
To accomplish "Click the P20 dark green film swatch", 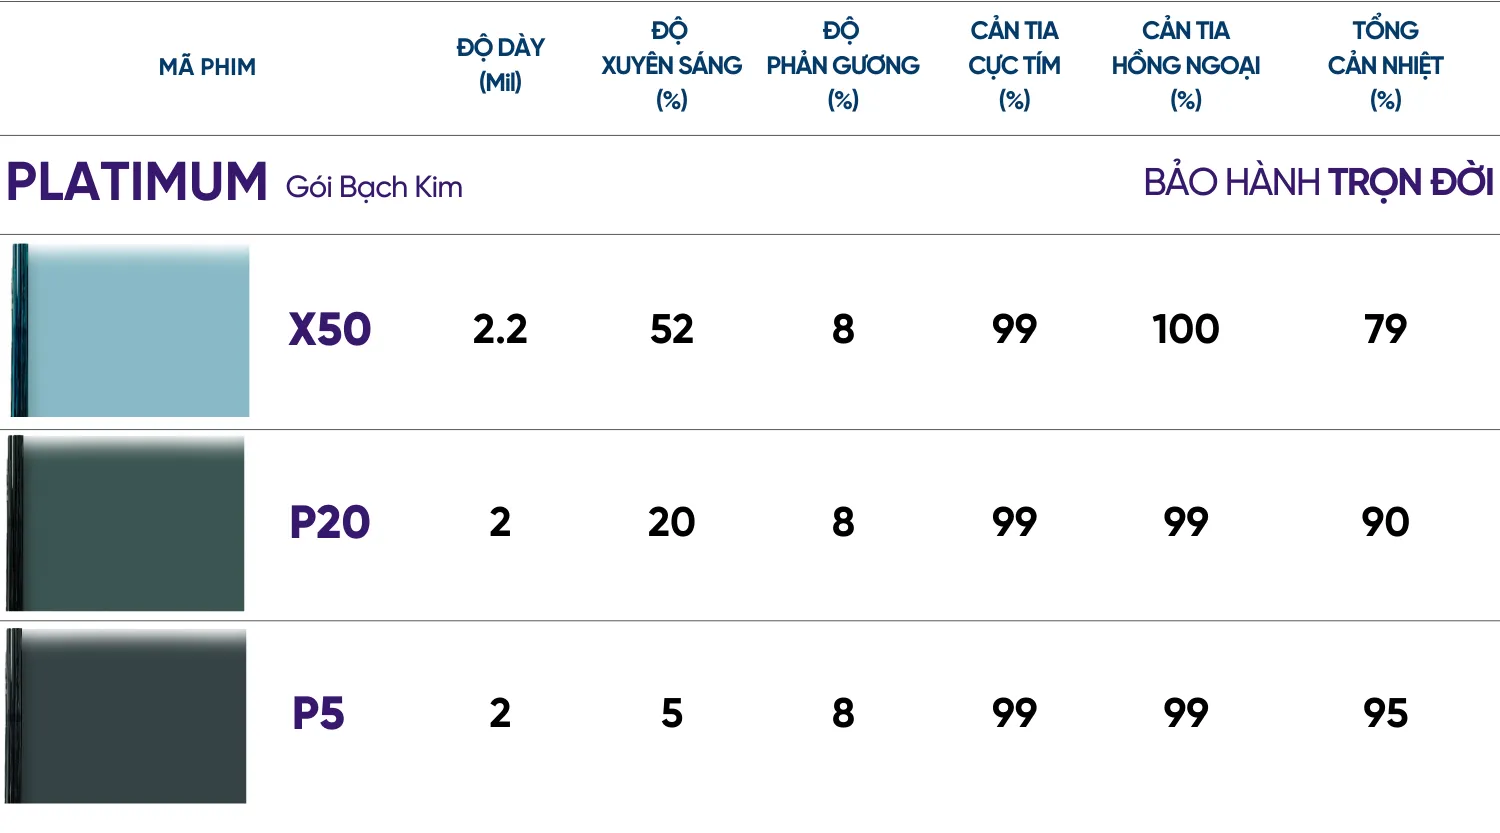I will click(x=127, y=523).
